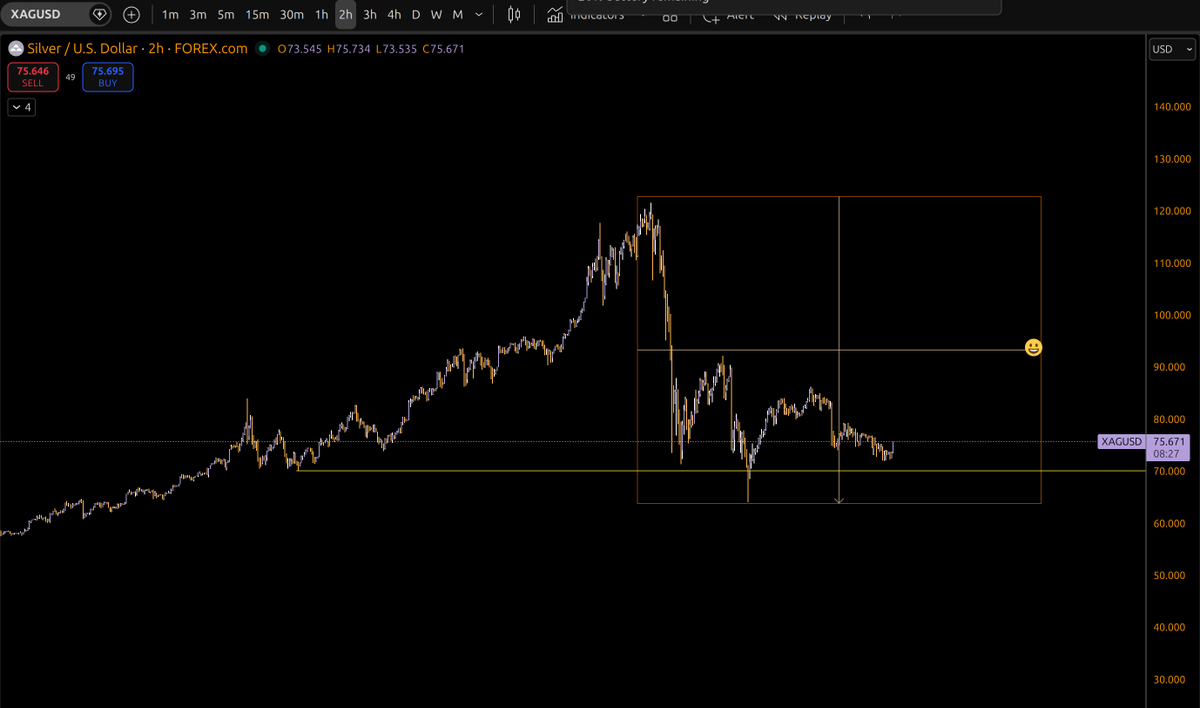Click the open value O73.545
This screenshot has height=708, width=1200.
click(300, 48)
